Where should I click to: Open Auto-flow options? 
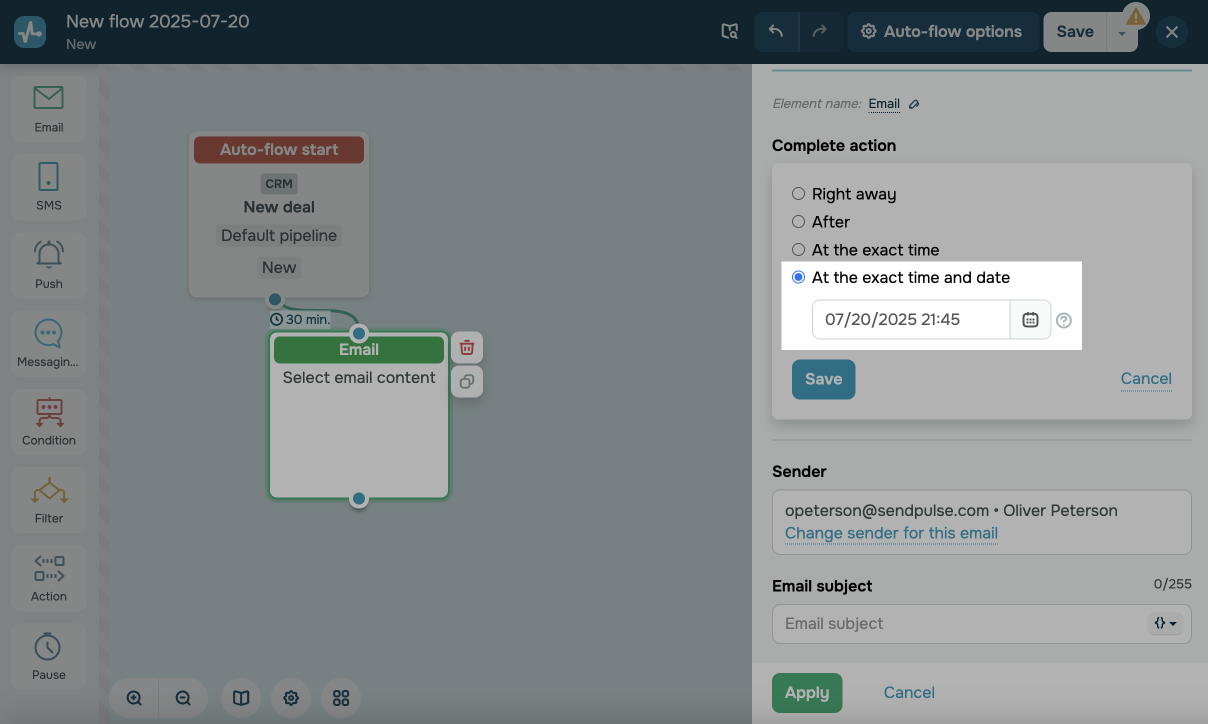[941, 32]
